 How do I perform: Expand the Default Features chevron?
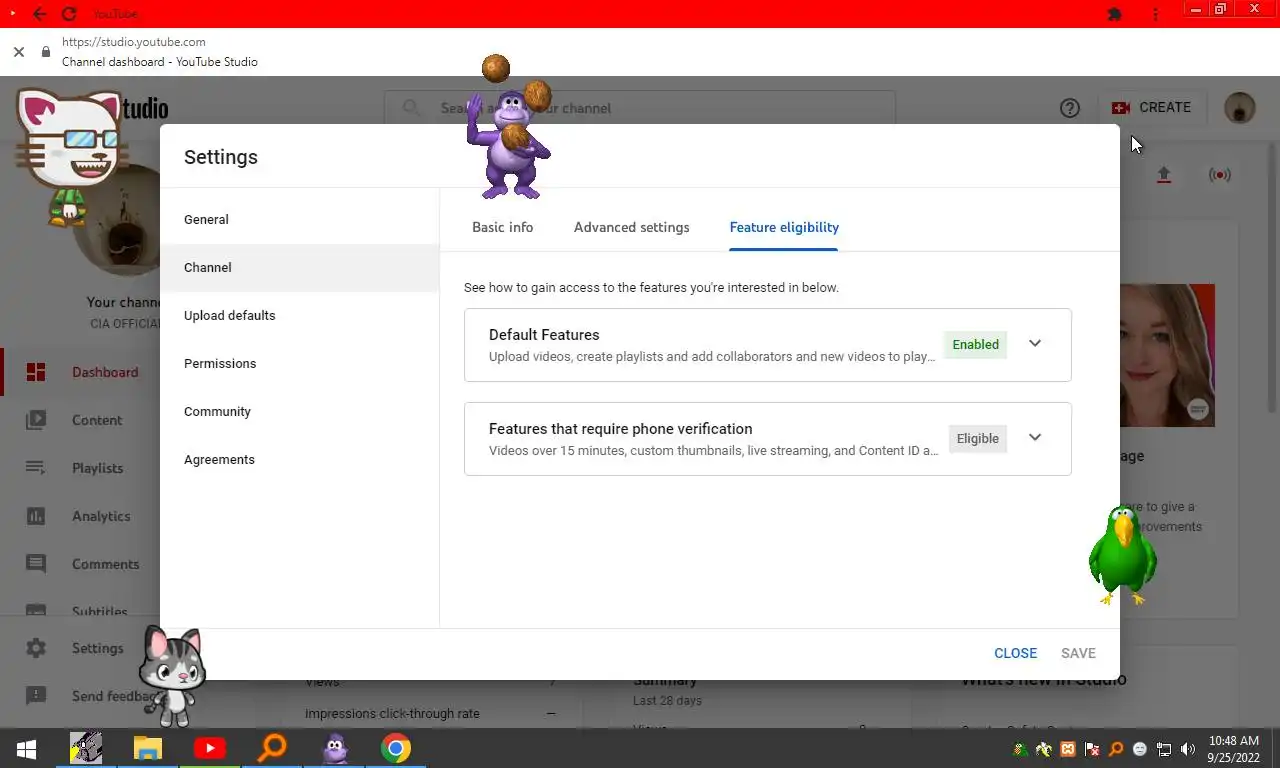pos(1035,344)
